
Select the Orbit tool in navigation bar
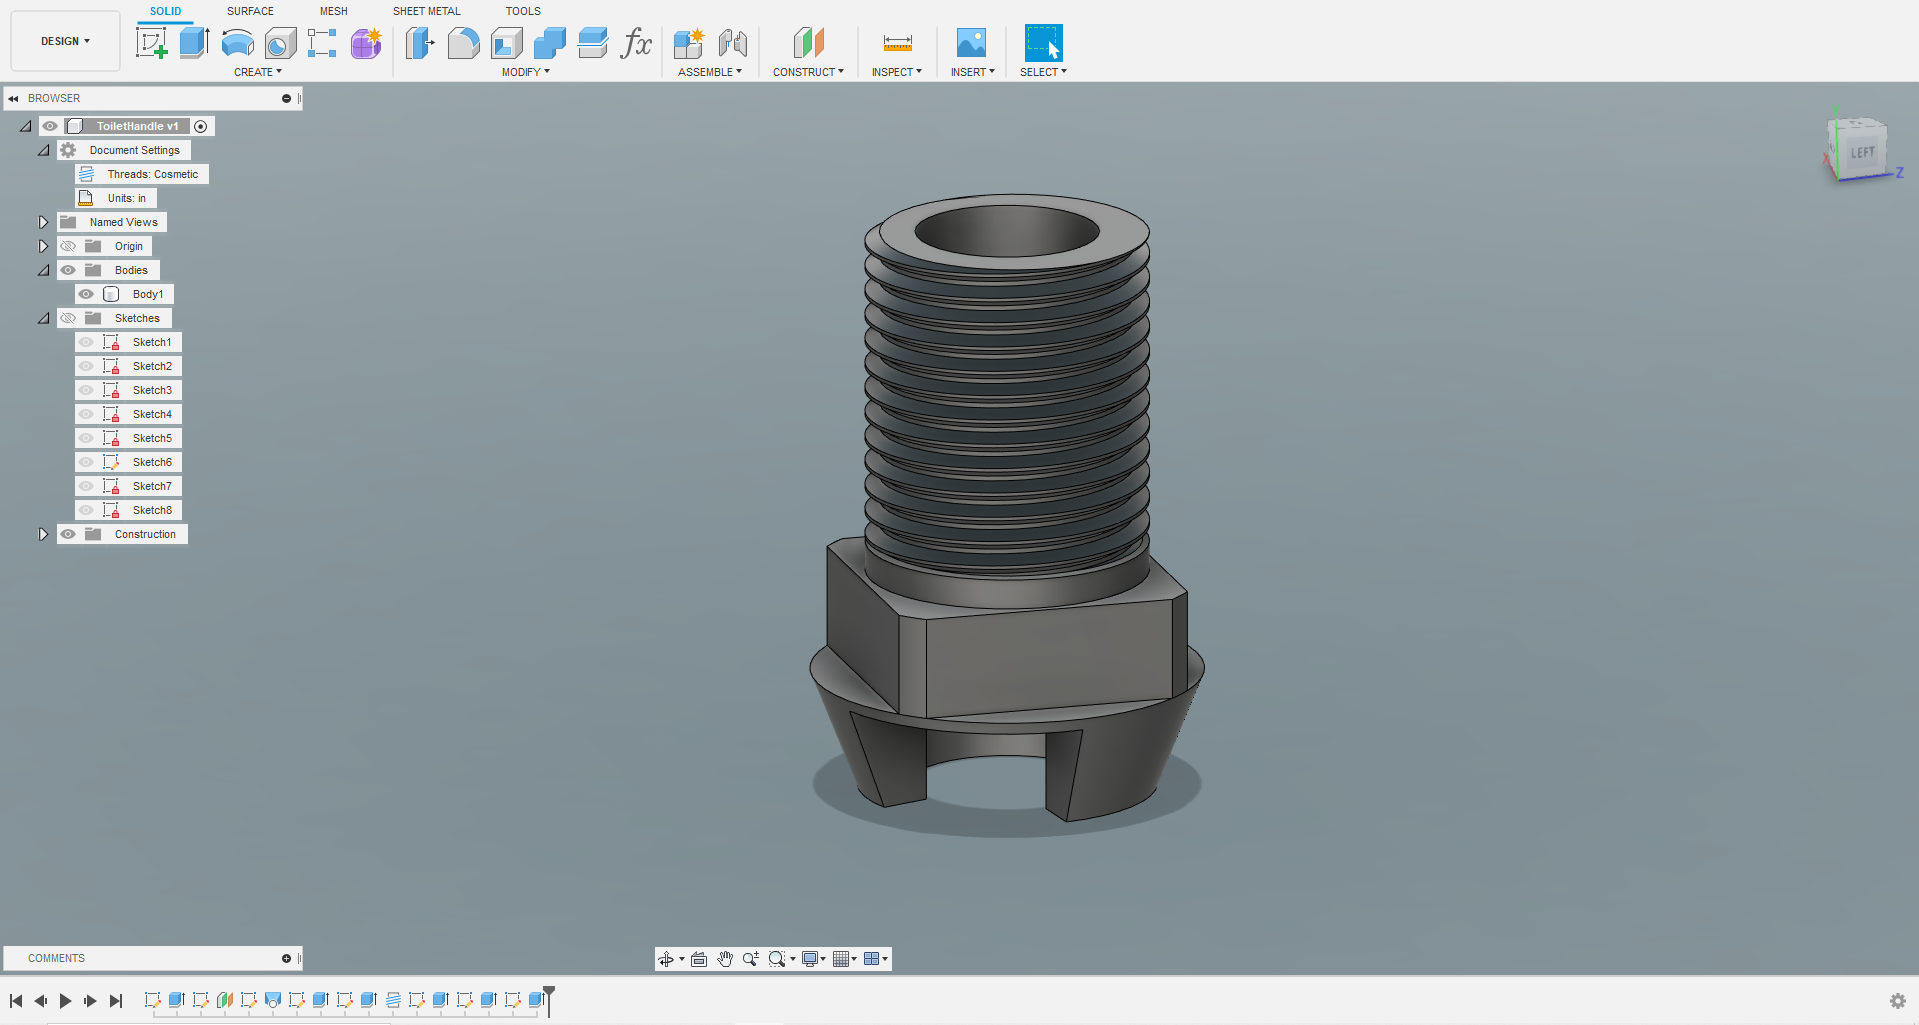(x=666, y=959)
